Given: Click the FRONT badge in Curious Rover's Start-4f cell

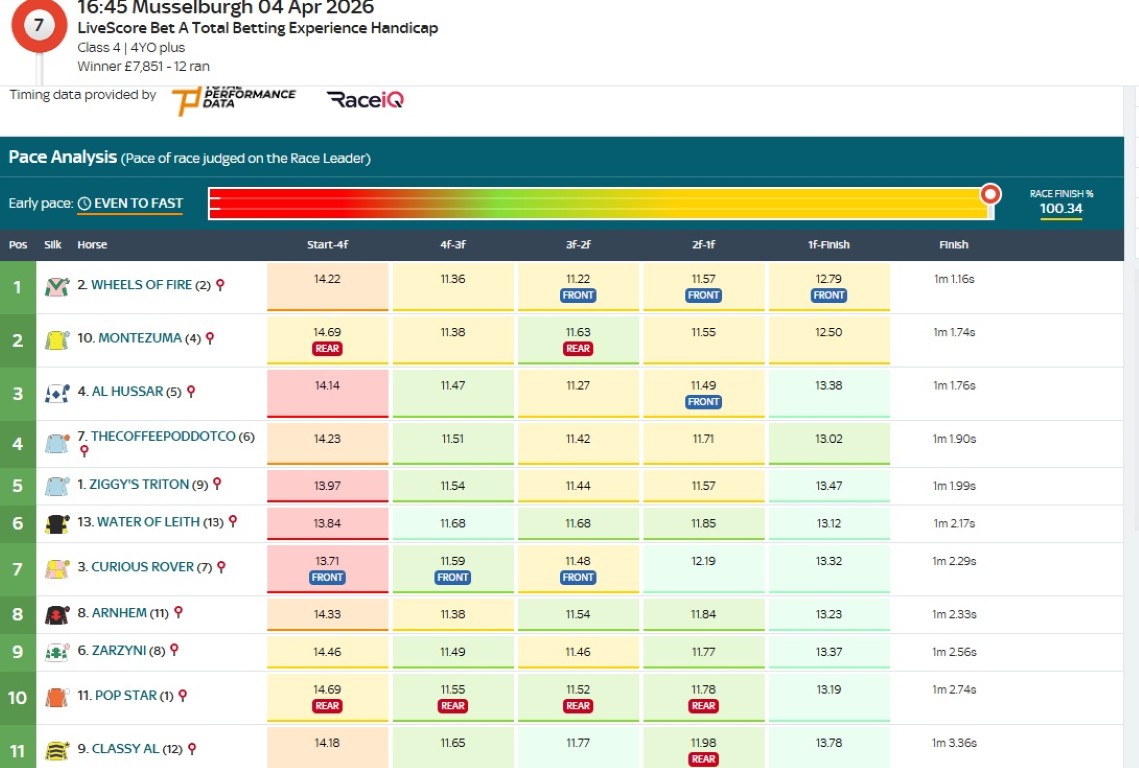Looking at the screenshot, I should coord(327,577).
